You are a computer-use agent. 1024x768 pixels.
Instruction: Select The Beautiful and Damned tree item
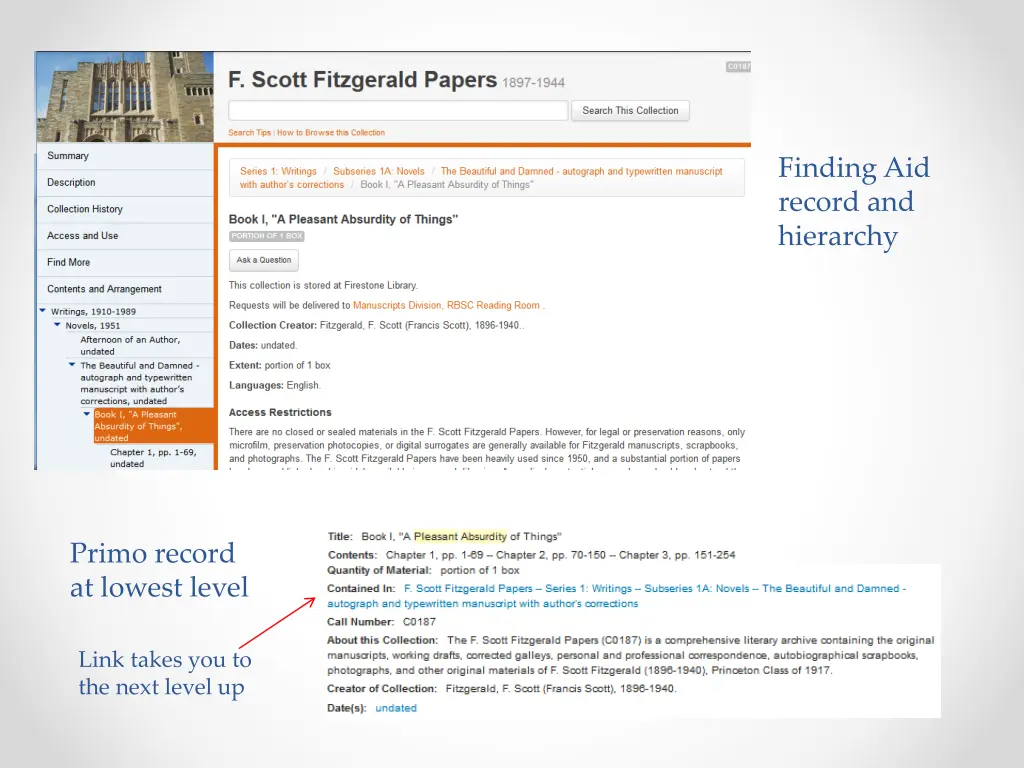click(x=140, y=383)
